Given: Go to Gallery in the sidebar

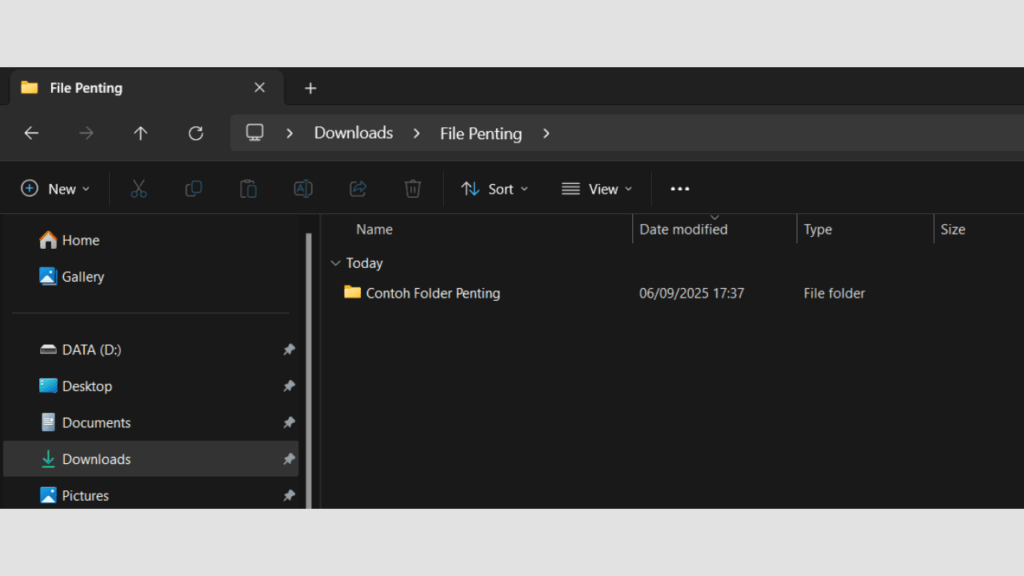Looking at the screenshot, I should pos(81,276).
